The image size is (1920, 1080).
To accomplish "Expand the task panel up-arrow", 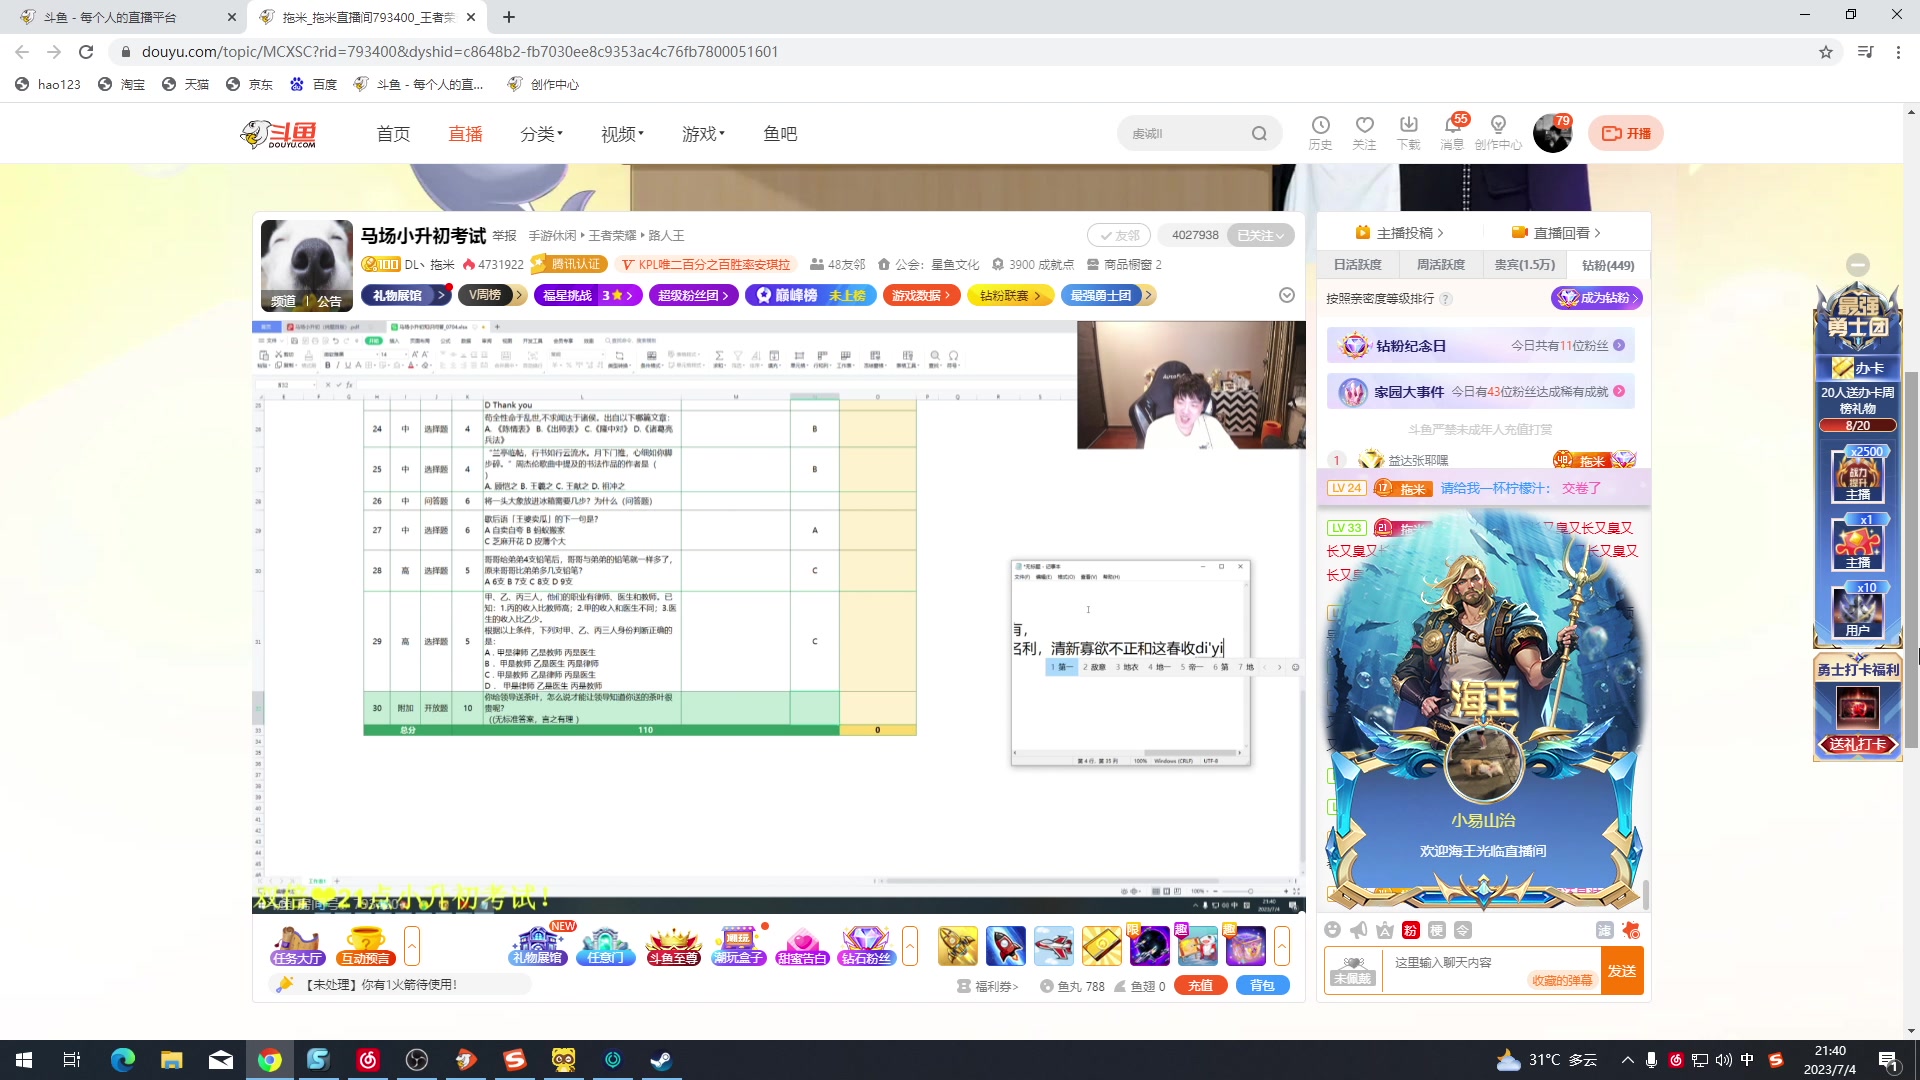I will point(411,946).
